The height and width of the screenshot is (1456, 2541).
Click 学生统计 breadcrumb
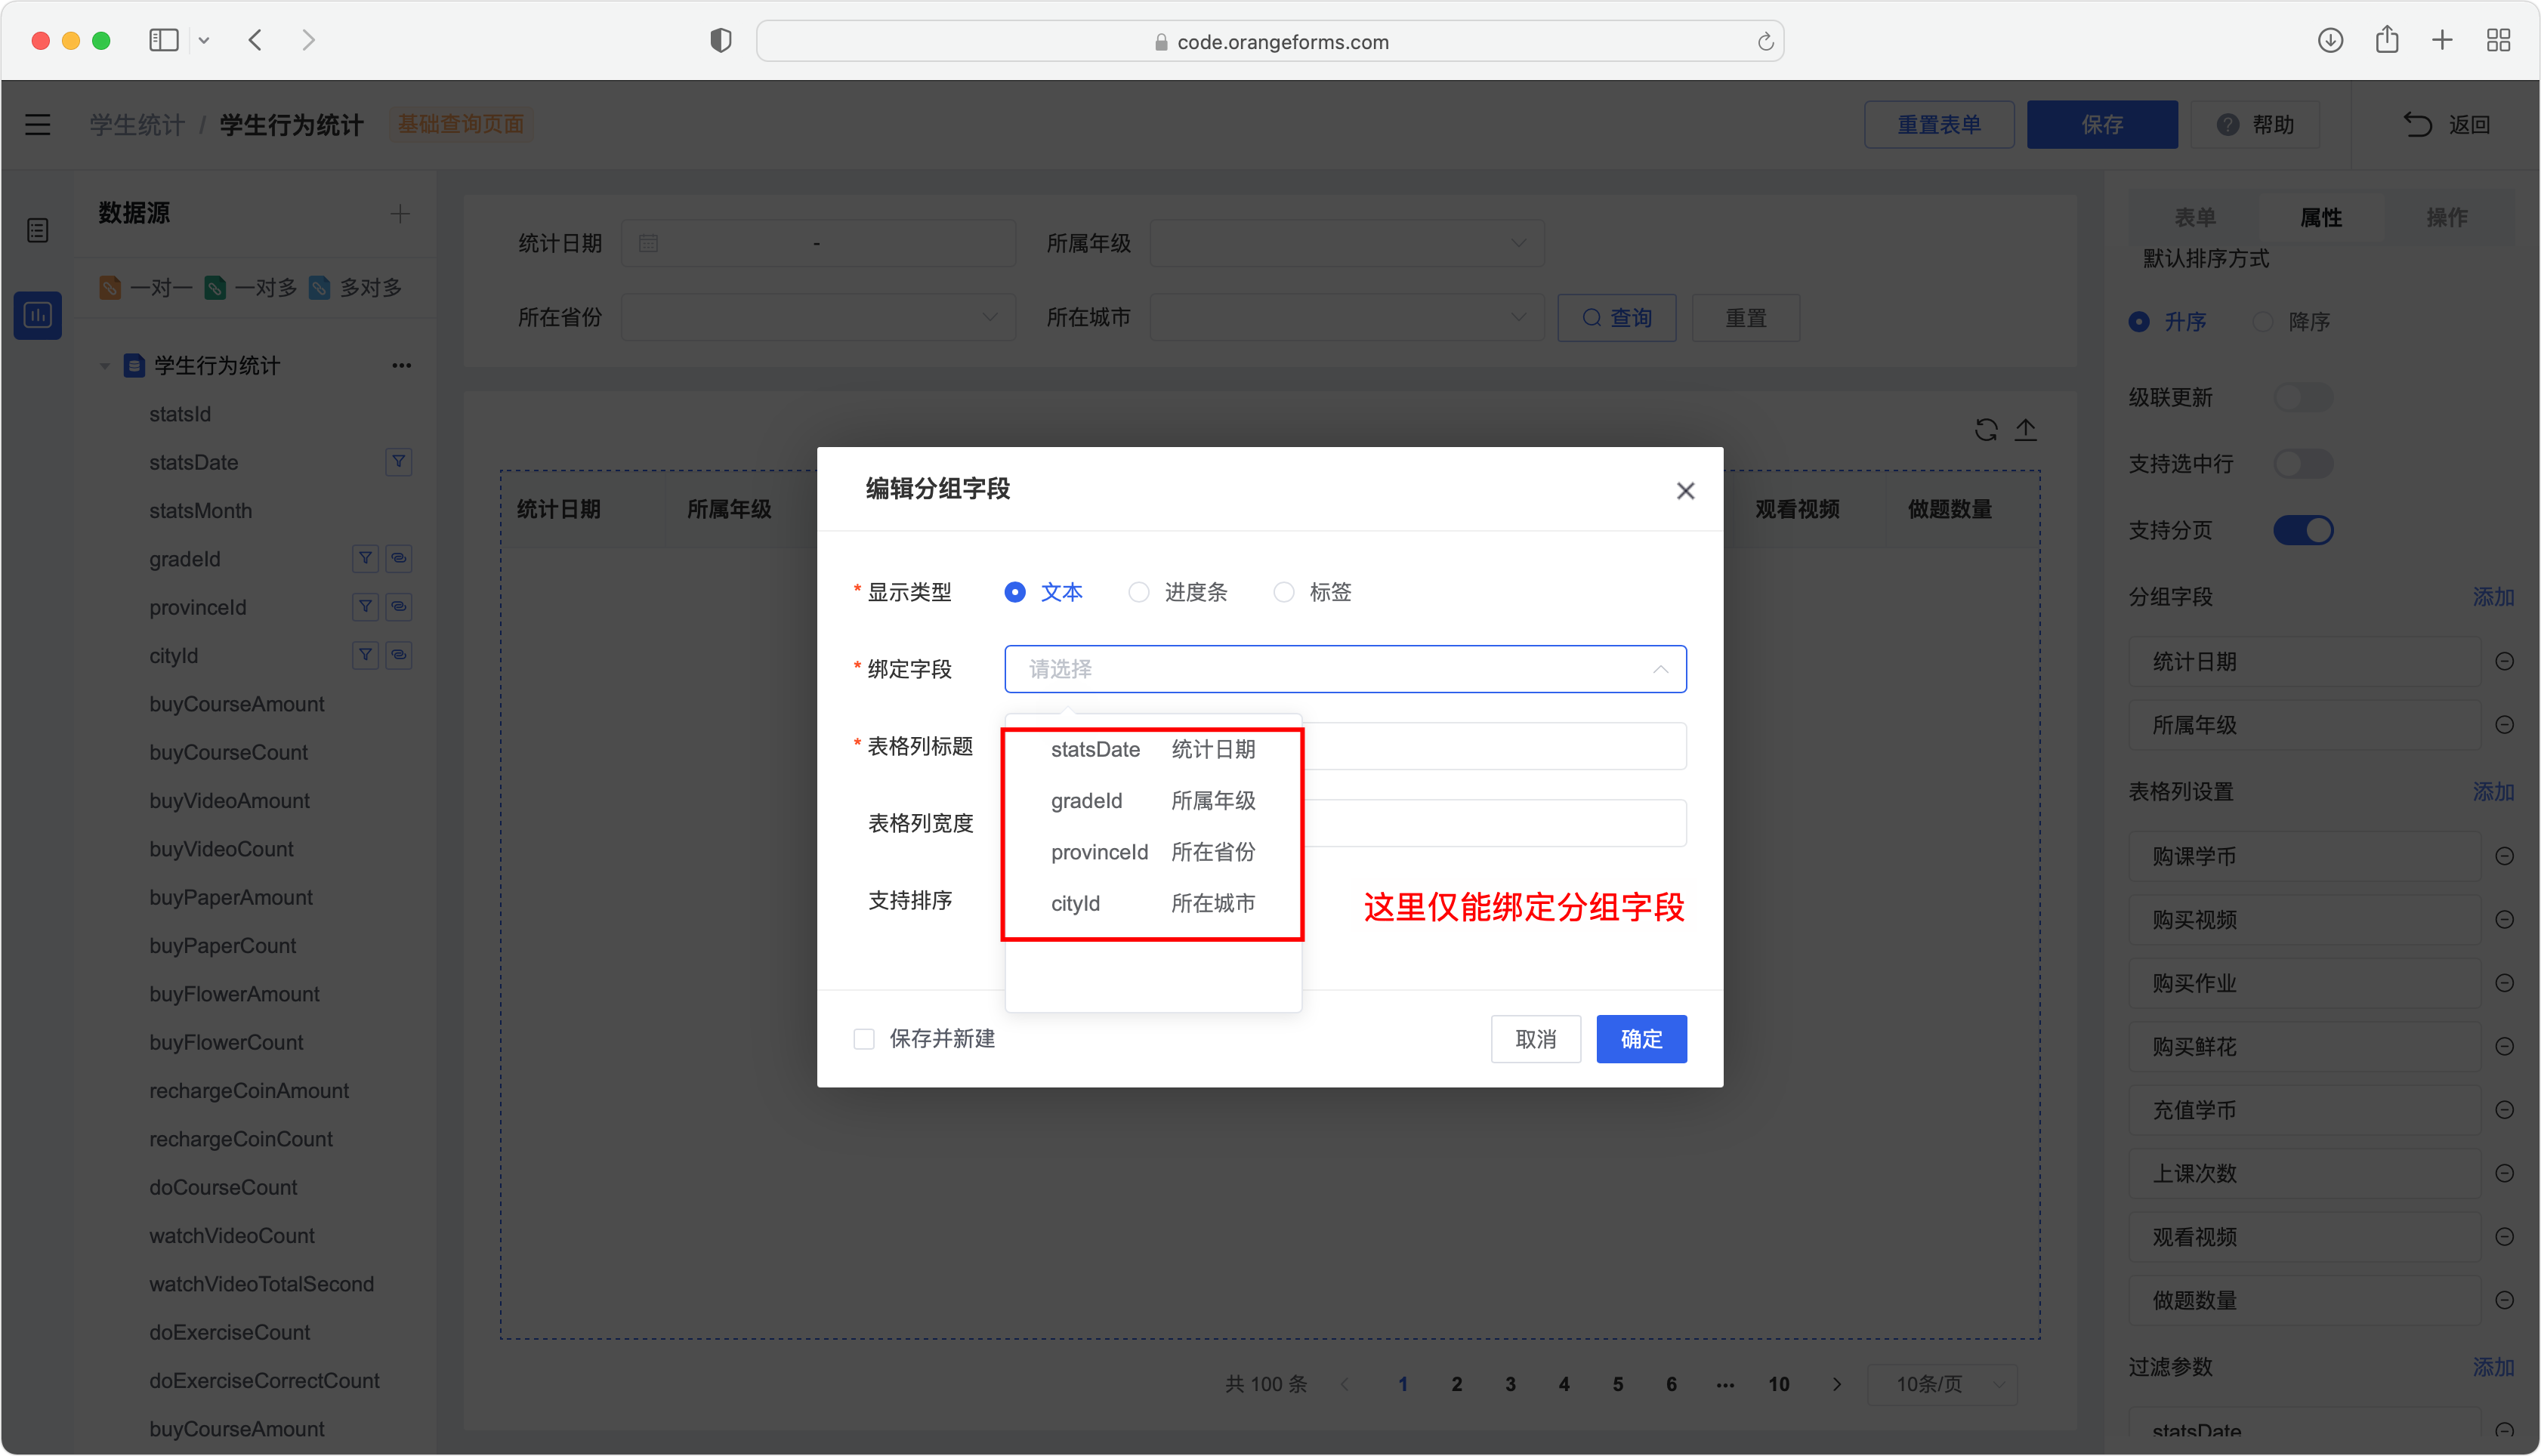coord(137,125)
